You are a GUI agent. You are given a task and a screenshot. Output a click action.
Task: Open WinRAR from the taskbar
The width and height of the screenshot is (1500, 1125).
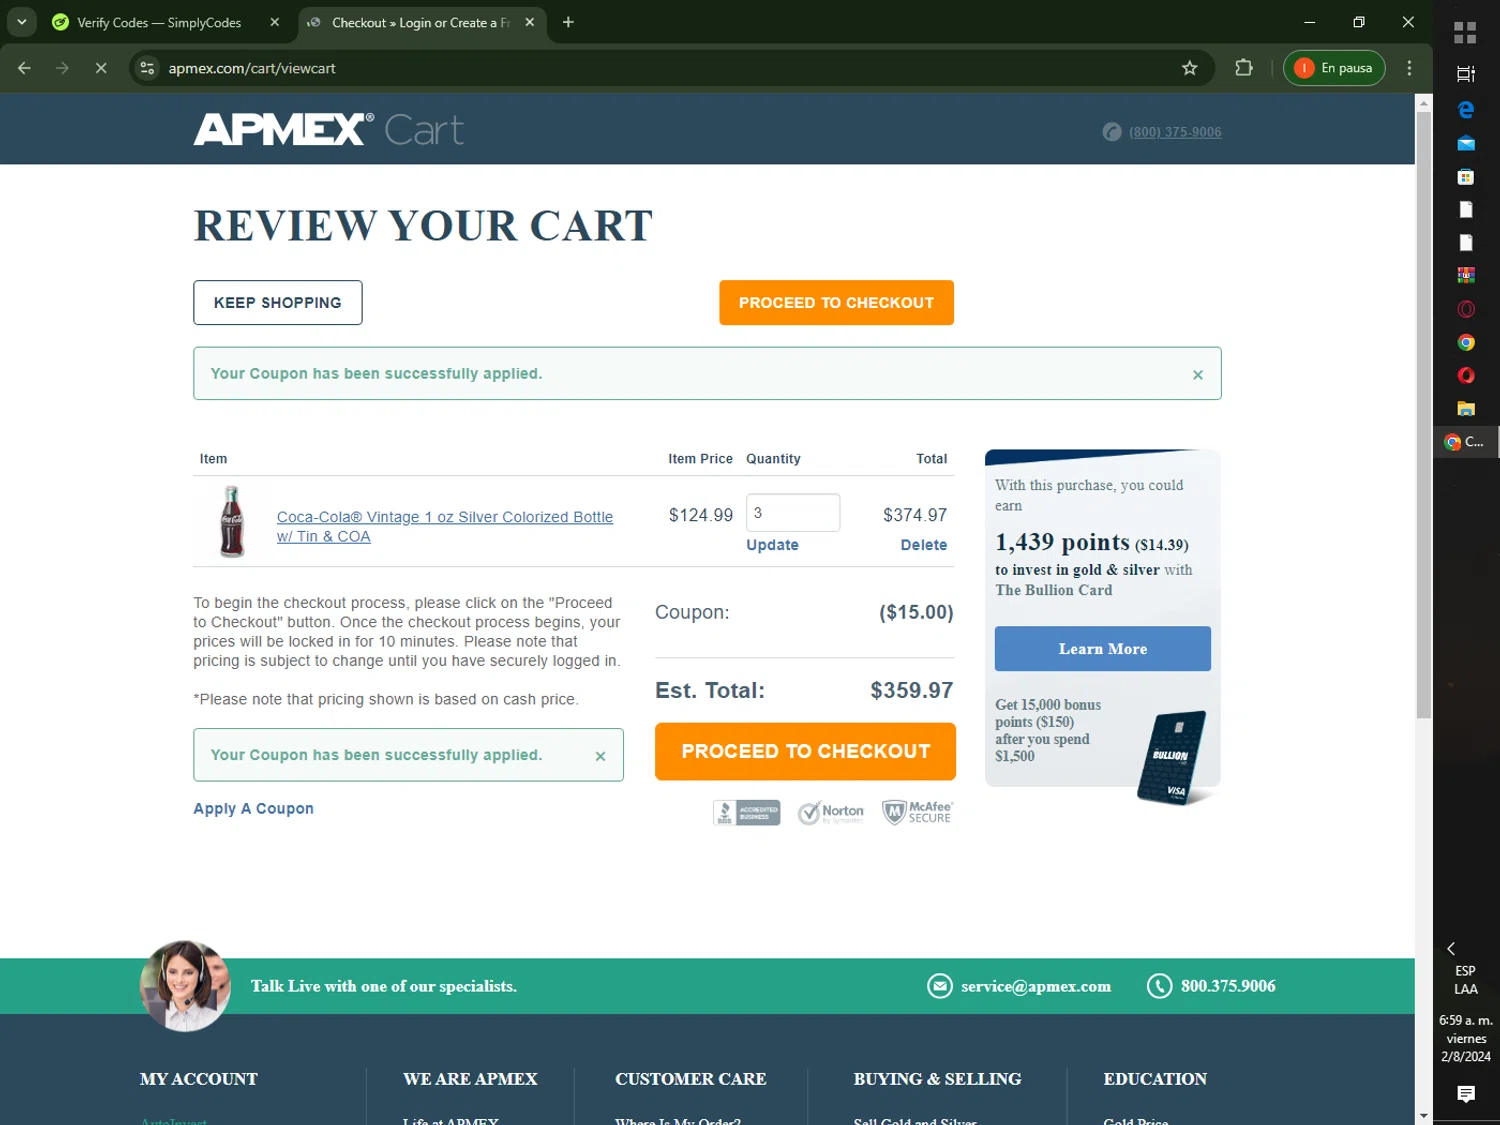pos(1465,275)
